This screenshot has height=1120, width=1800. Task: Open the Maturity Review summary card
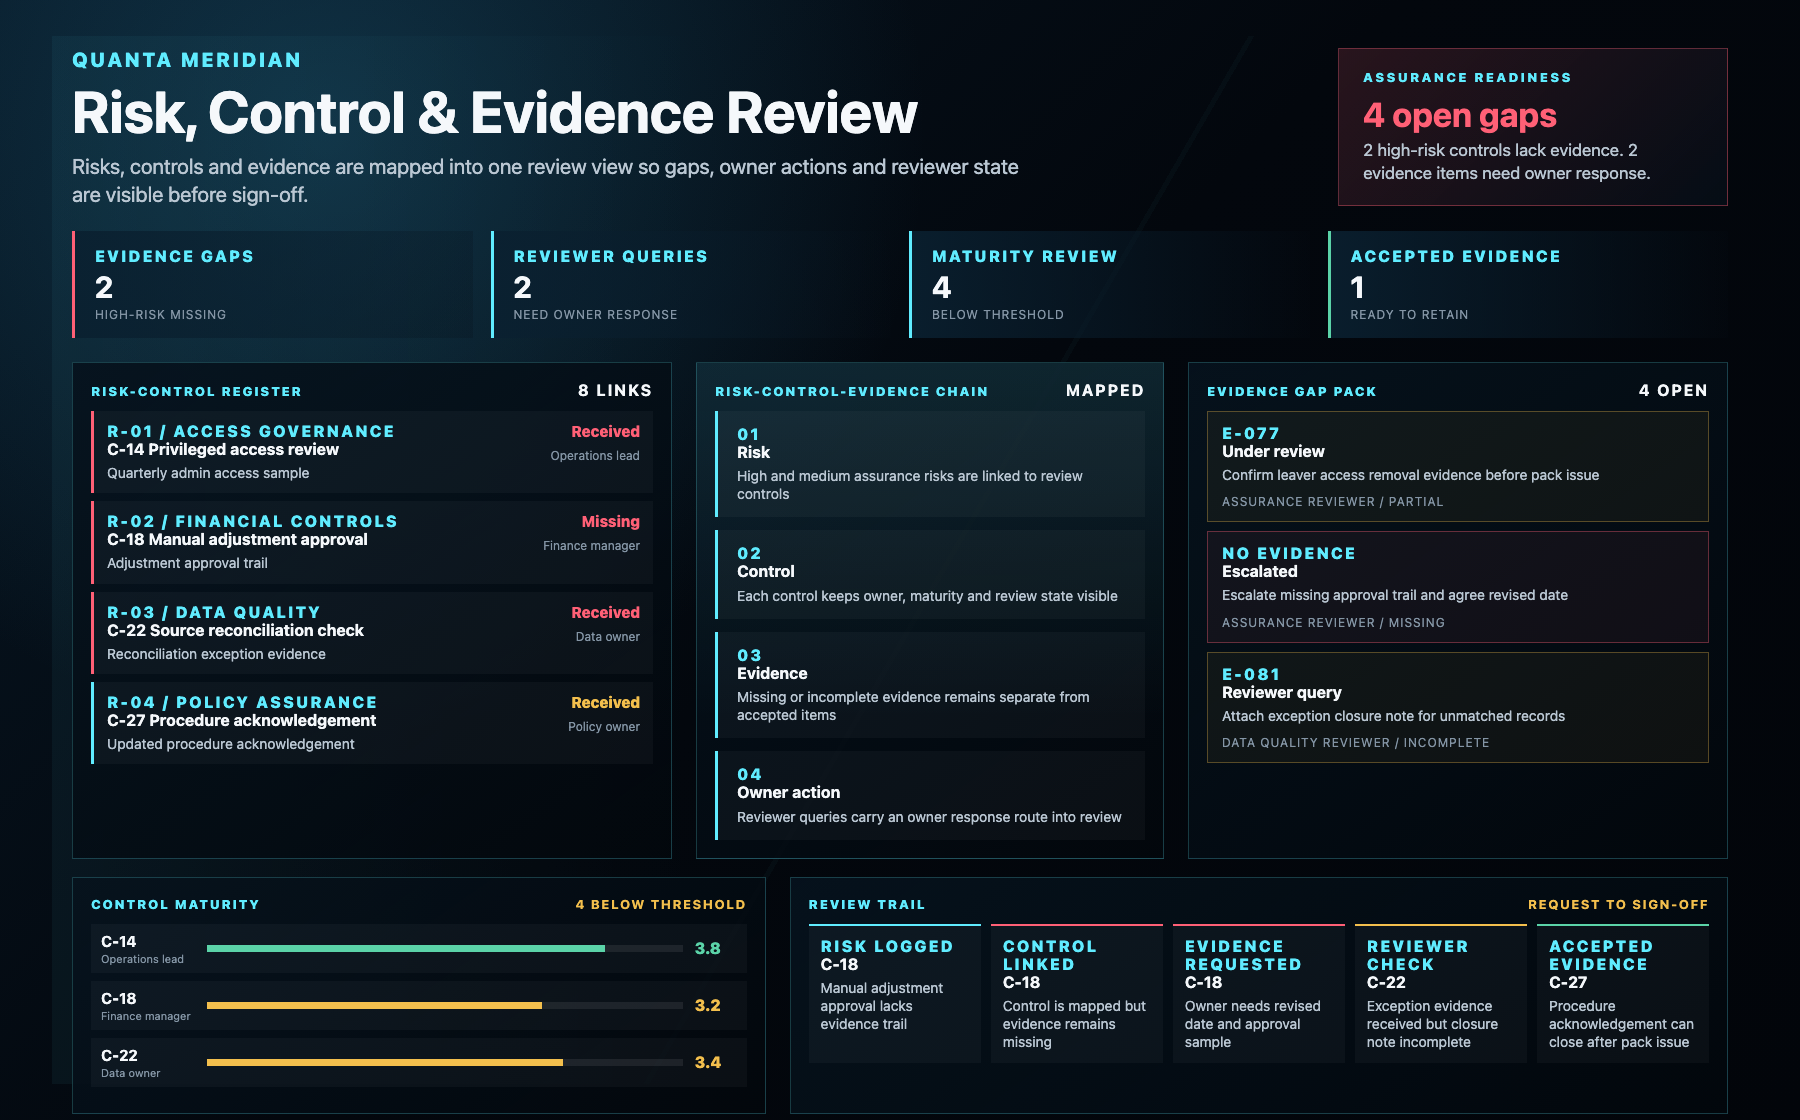pyautogui.click(x=1110, y=285)
